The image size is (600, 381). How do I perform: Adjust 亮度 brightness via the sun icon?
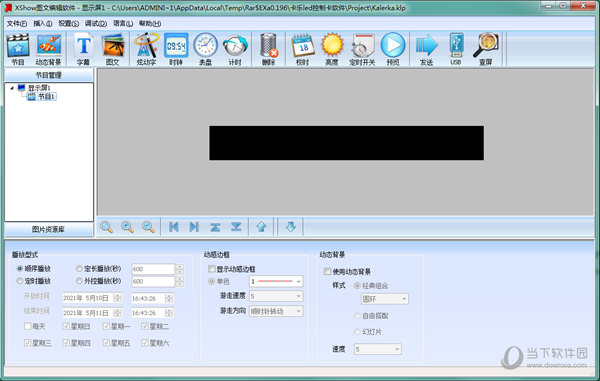pyautogui.click(x=332, y=49)
